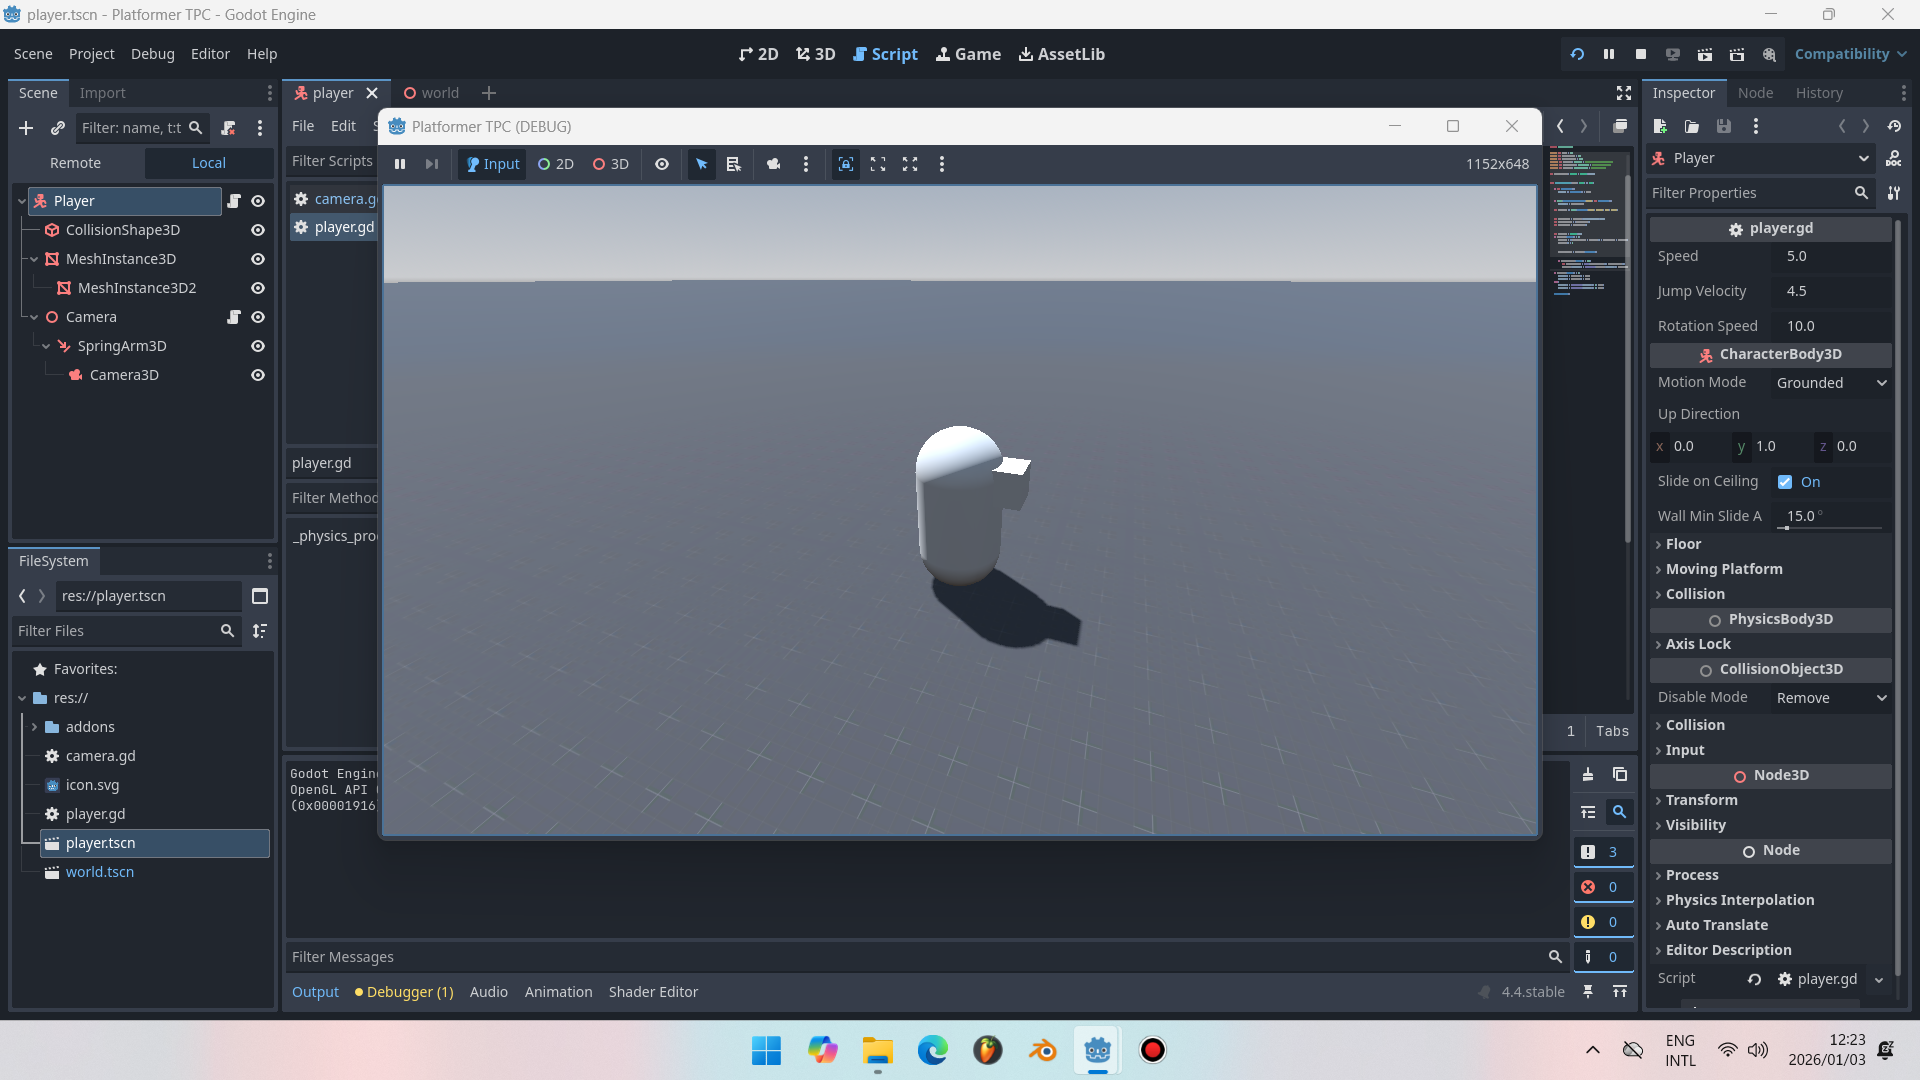Click the script icon next to Player node
This screenshot has height=1080, width=1920.
(x=234, y=201)
